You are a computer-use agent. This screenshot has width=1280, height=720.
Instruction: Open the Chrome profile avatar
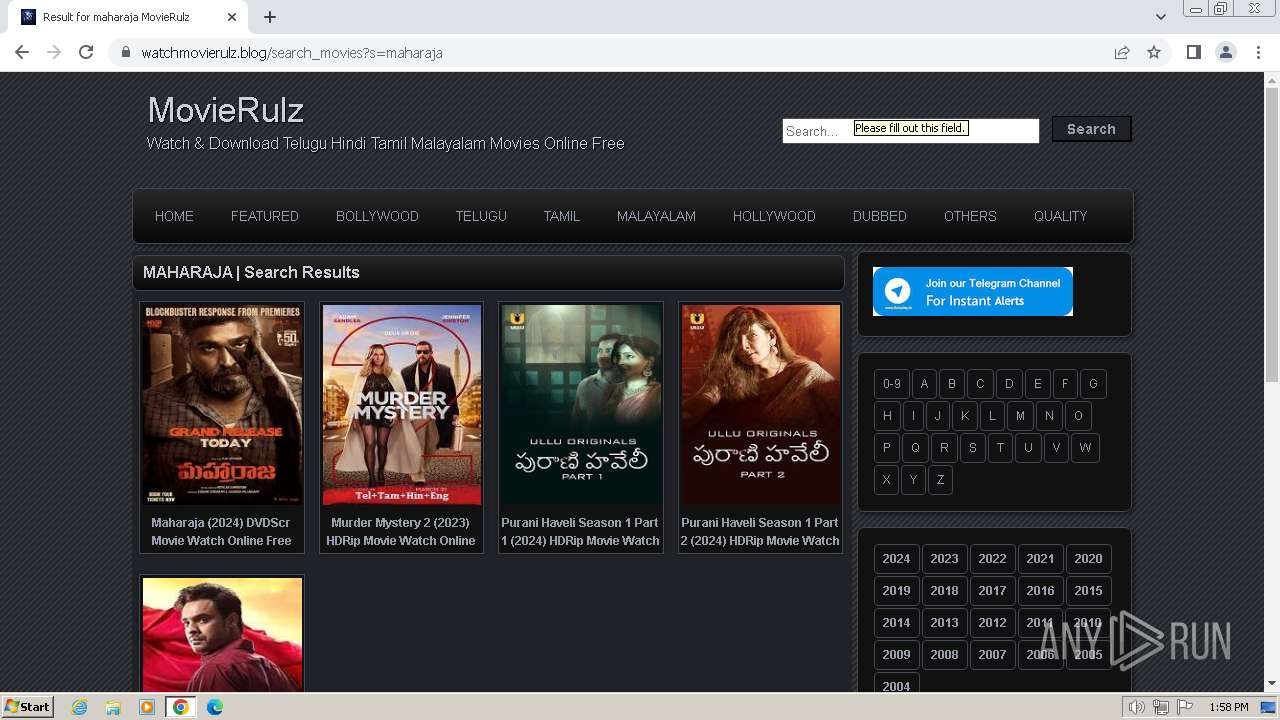[1225, 52]
